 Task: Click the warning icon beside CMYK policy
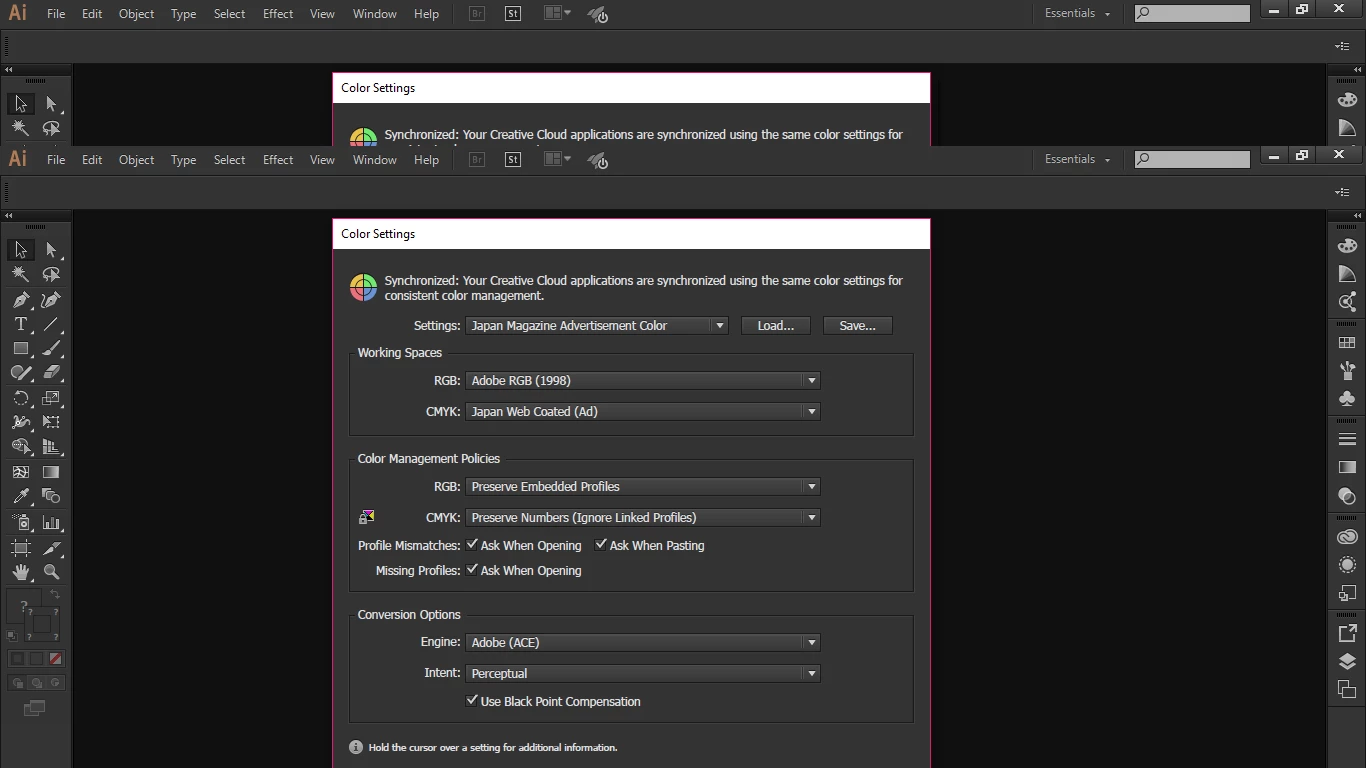pyautogui.click(x=366, y=517)
